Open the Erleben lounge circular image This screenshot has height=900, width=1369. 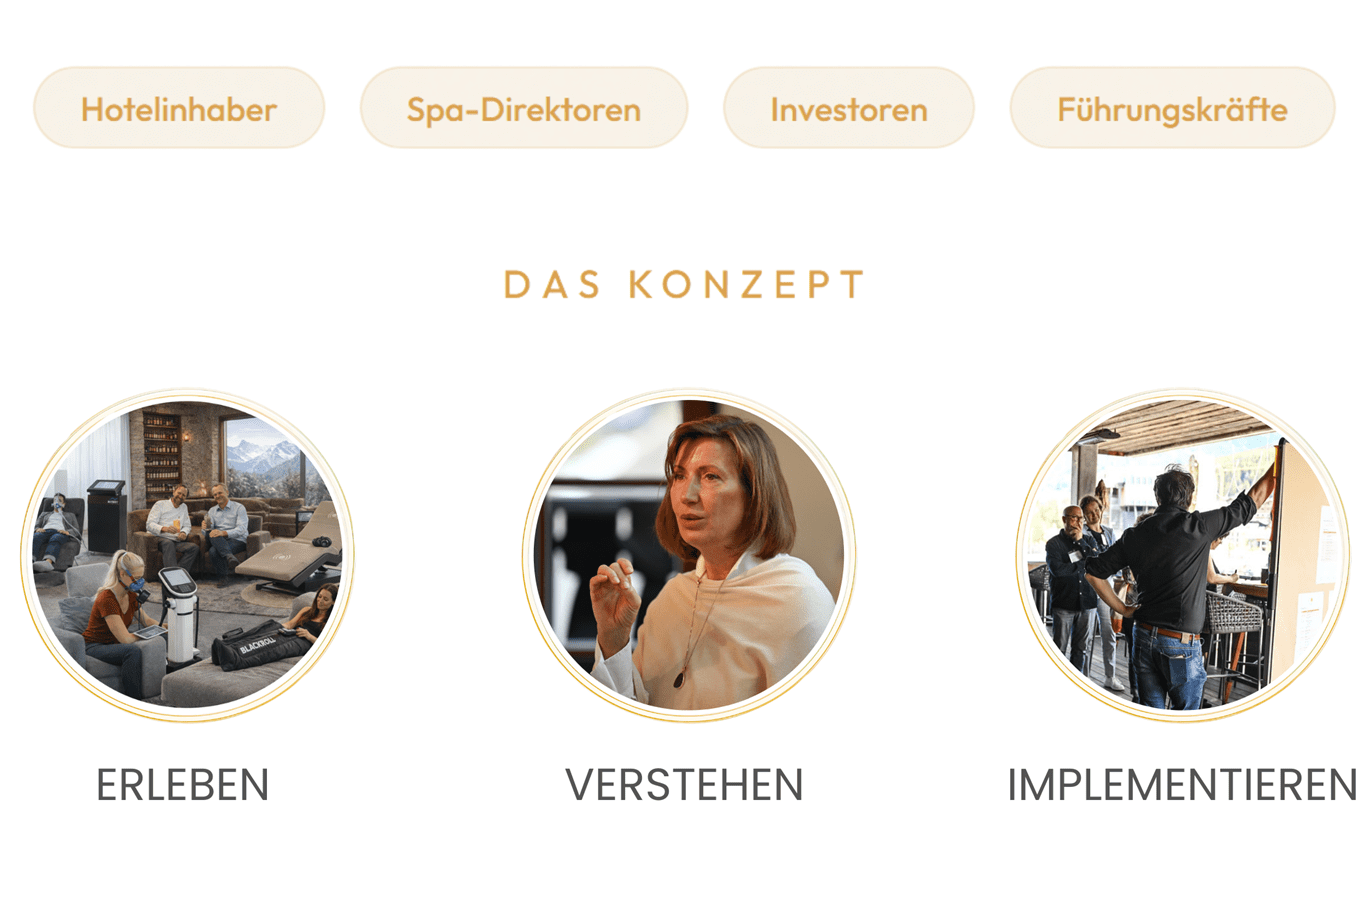click(187, 555)
